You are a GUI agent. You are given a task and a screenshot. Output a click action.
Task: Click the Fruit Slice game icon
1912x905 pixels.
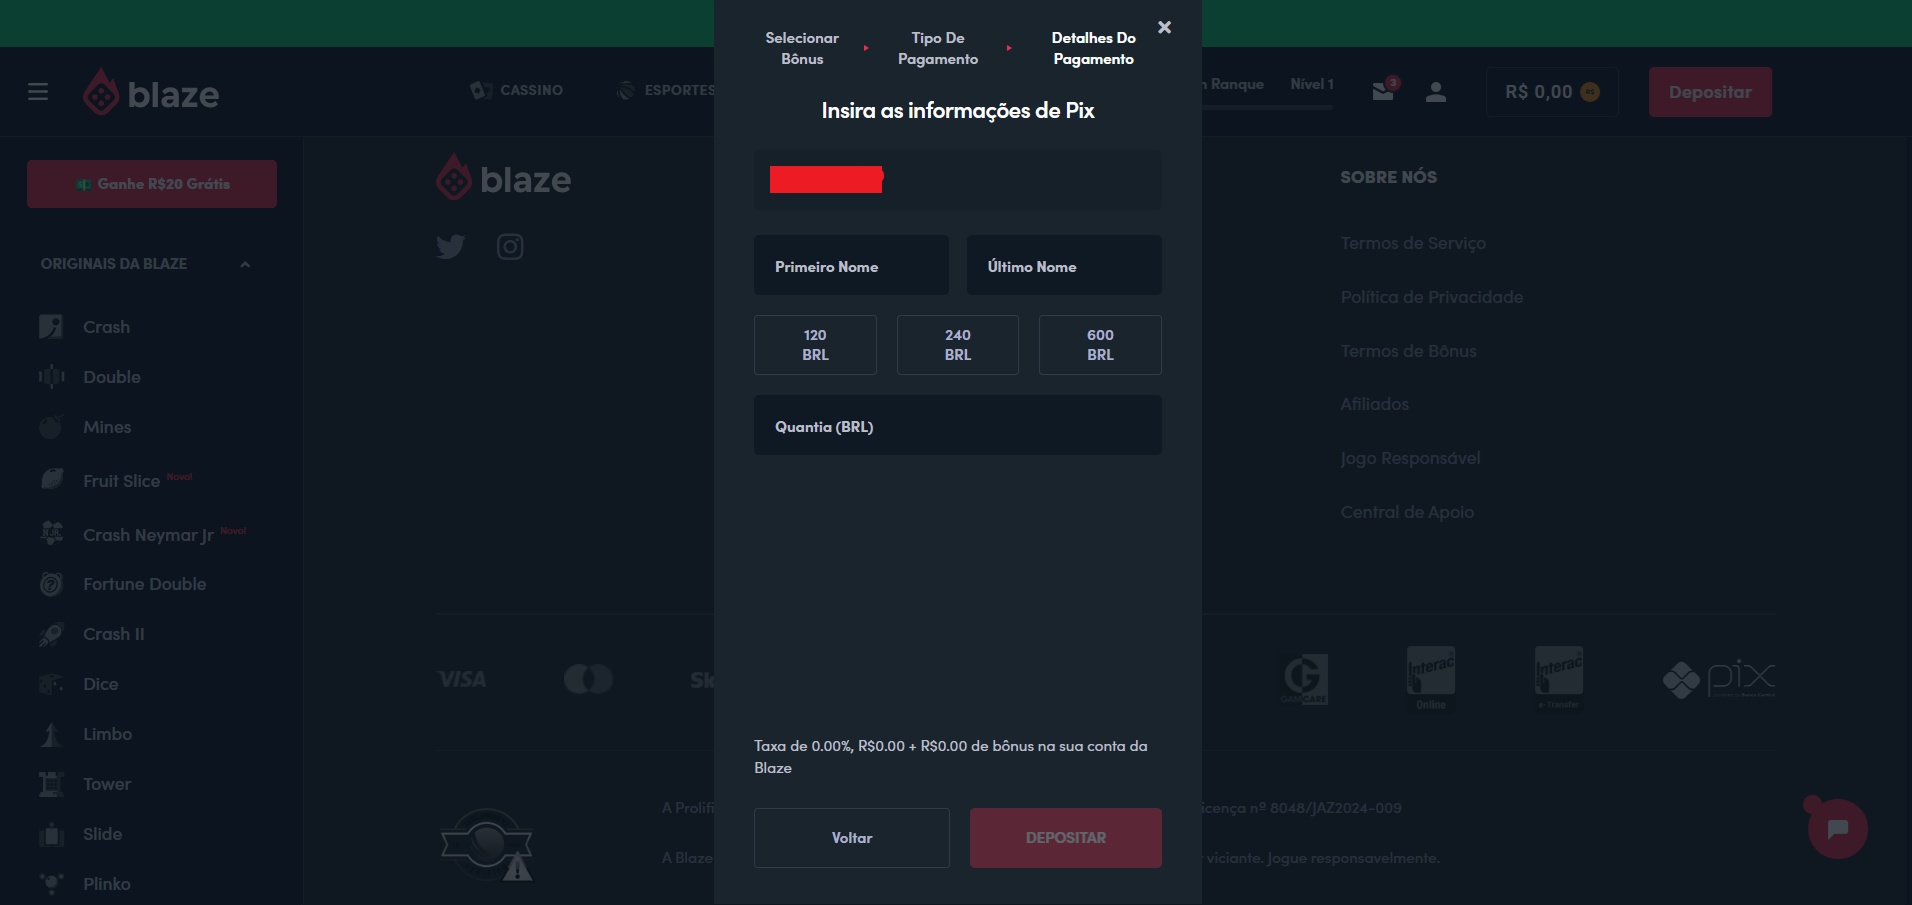tap(51, 480)
